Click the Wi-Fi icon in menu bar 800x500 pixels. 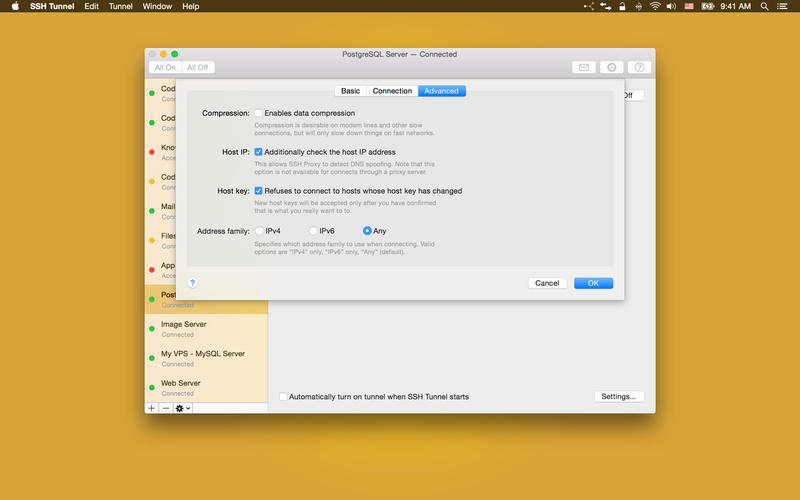click(655, 6)
